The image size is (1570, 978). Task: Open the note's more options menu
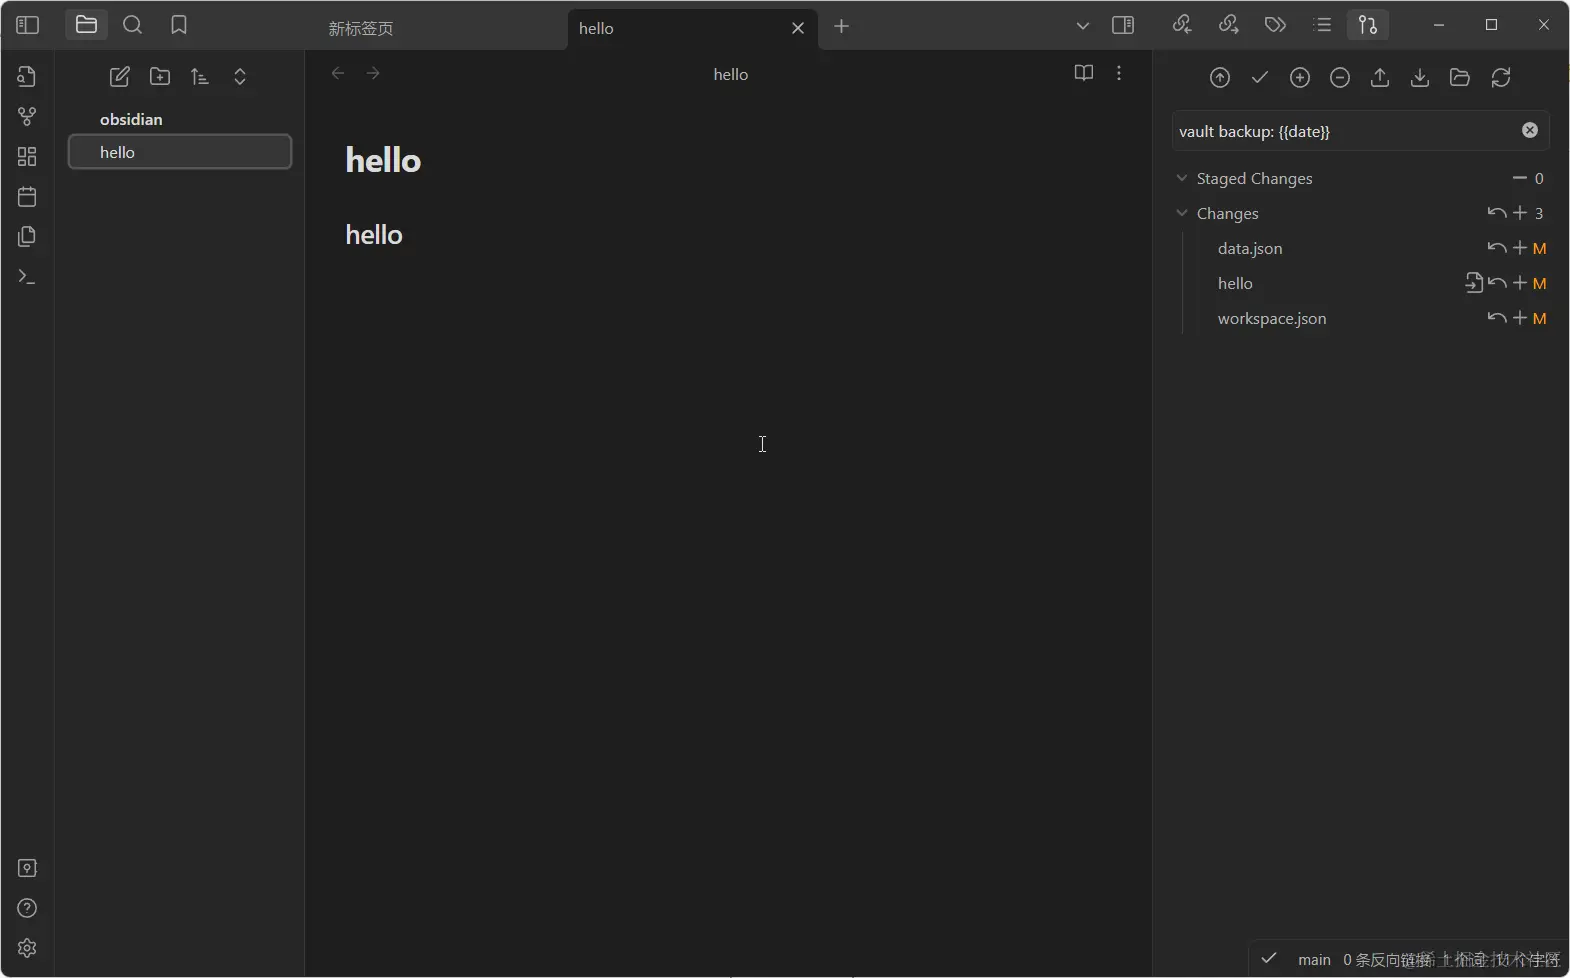tap(1119, 73)
